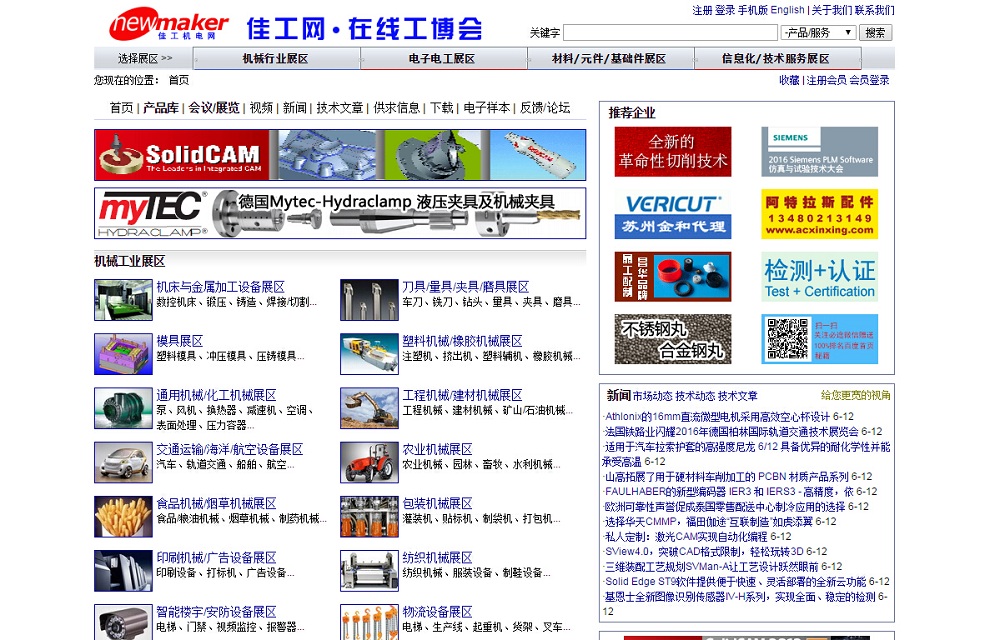
Task: Open the 市场动态 news tab link
Action: click(652, 396)
